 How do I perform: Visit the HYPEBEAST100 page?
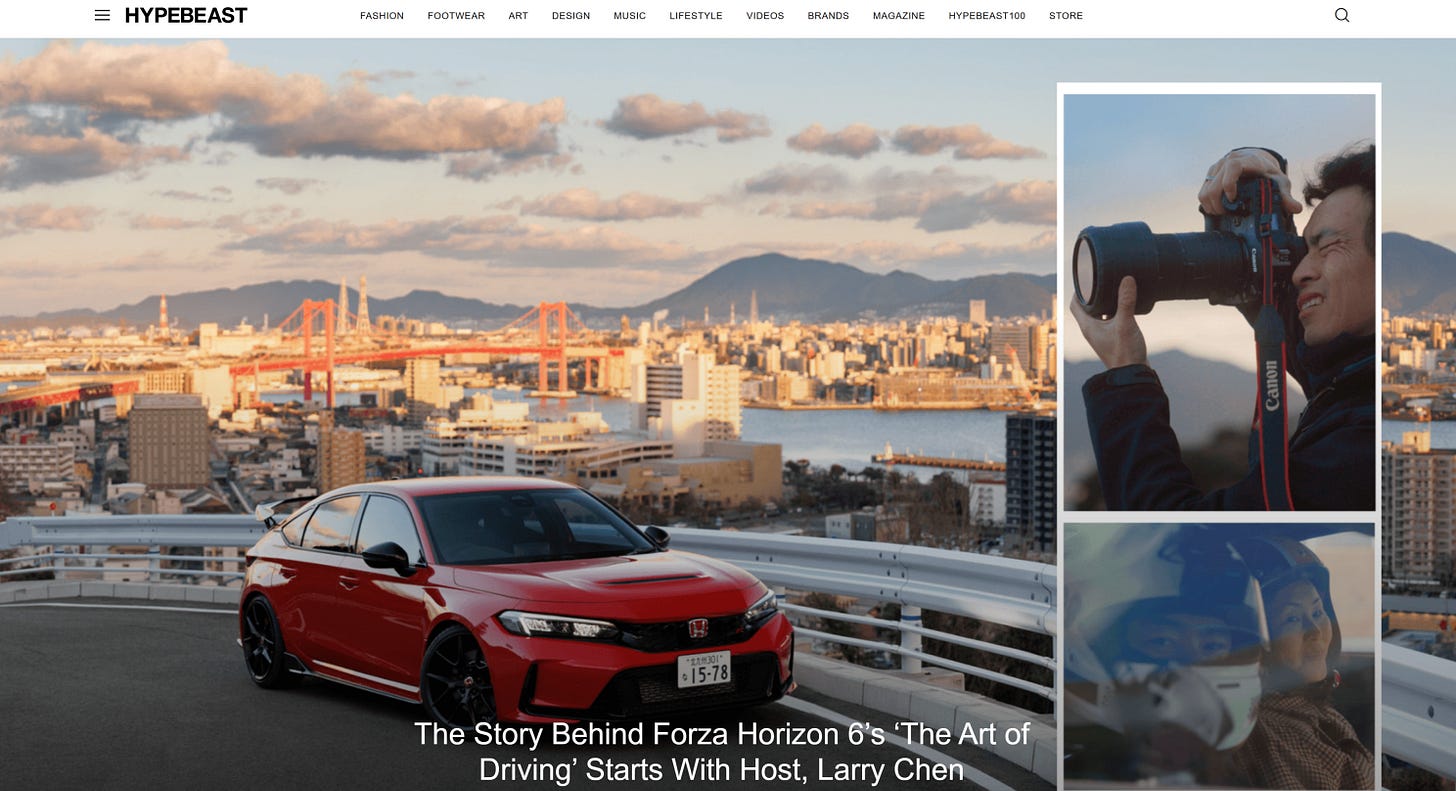[987, 16]
